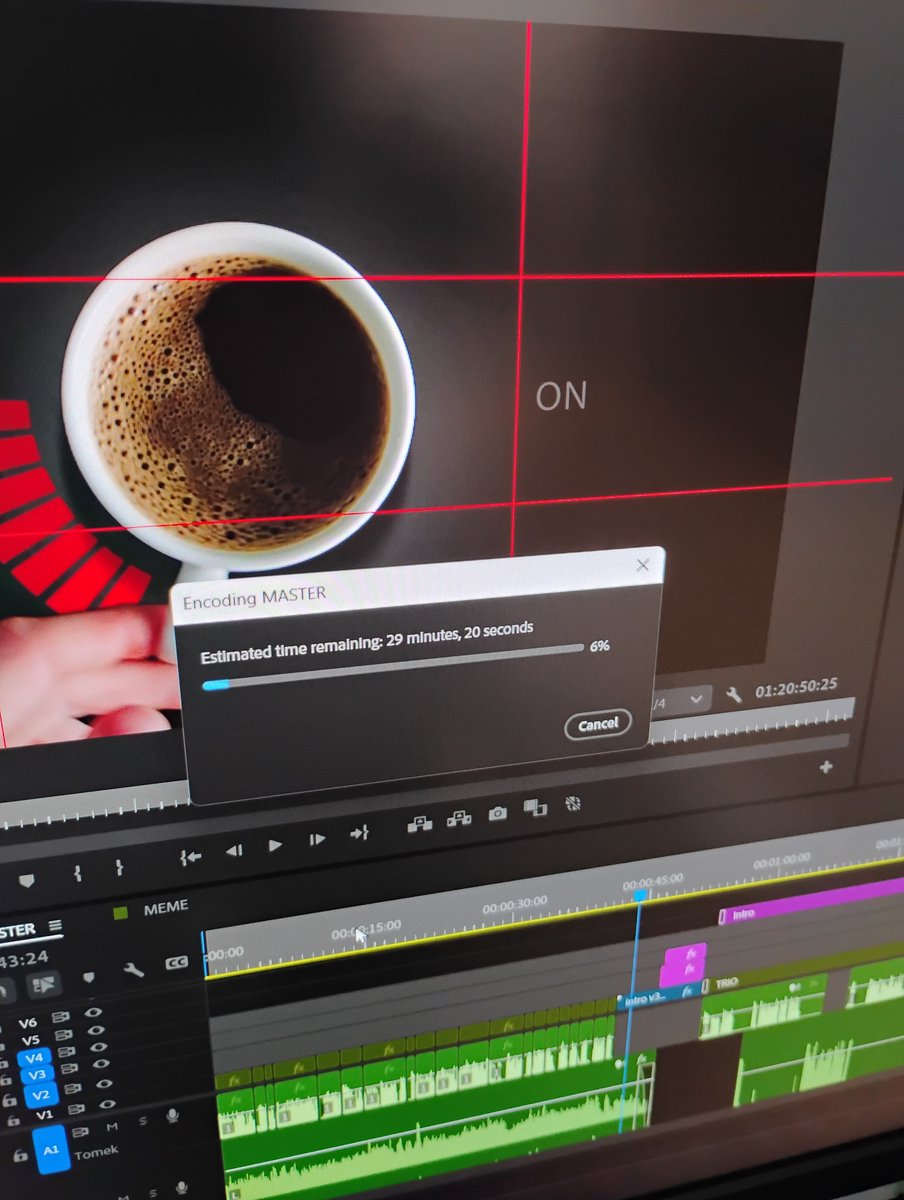This screenshot has width=904, height=1200.
Task: Toggle sync lock on audio track A1
Action: tap(81, 1132)
